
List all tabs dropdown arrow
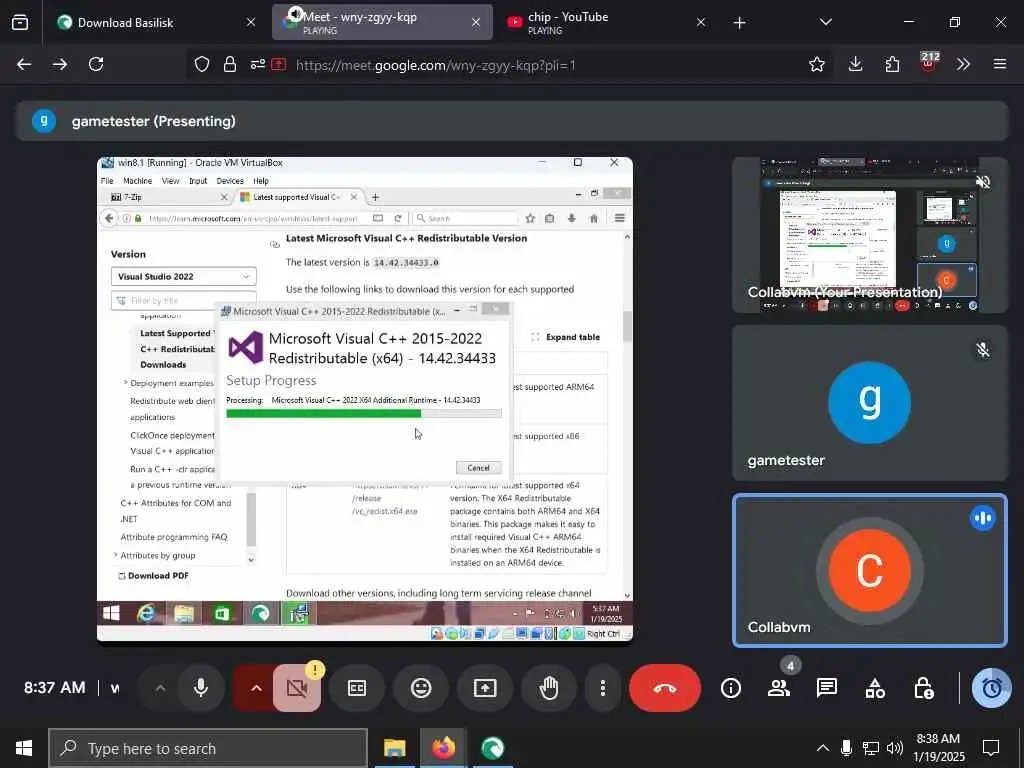point(825,22)
